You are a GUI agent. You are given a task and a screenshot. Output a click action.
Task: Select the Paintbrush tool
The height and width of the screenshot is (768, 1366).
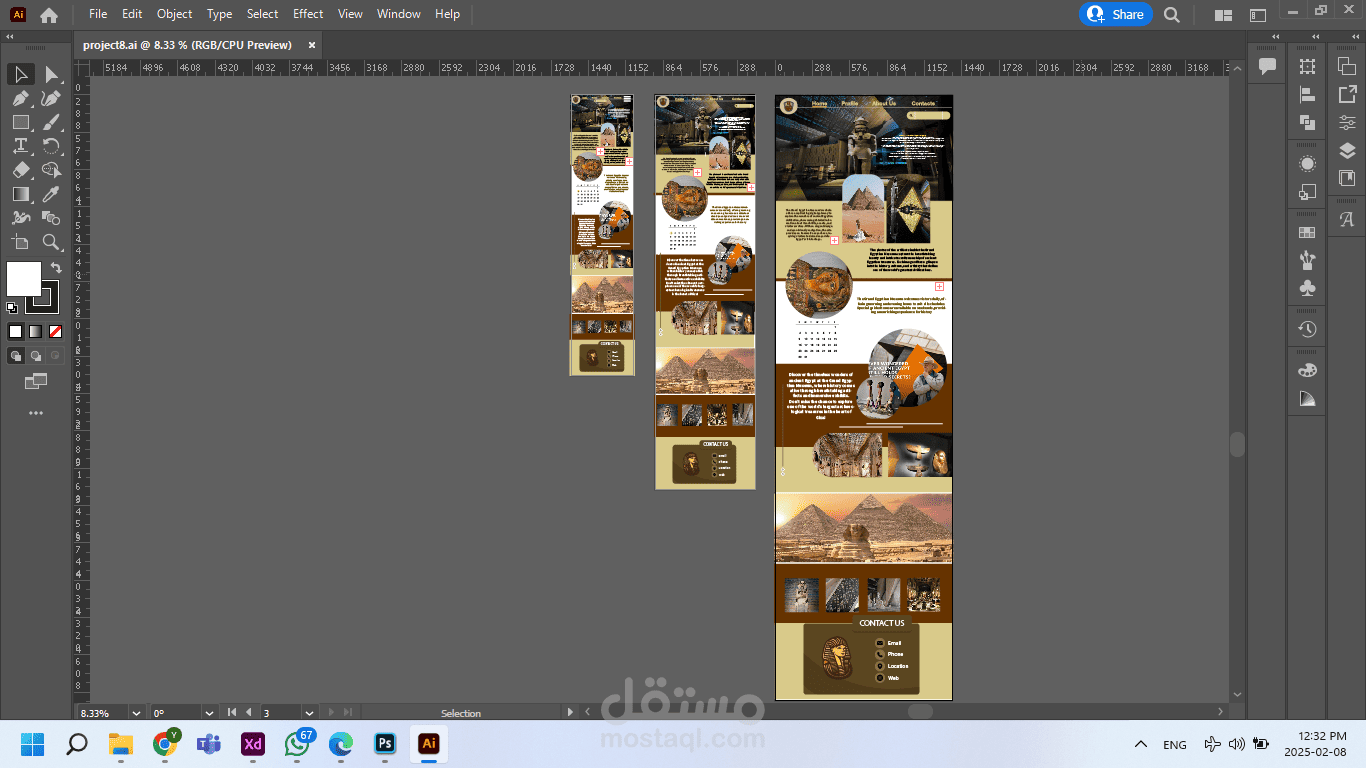52,123
